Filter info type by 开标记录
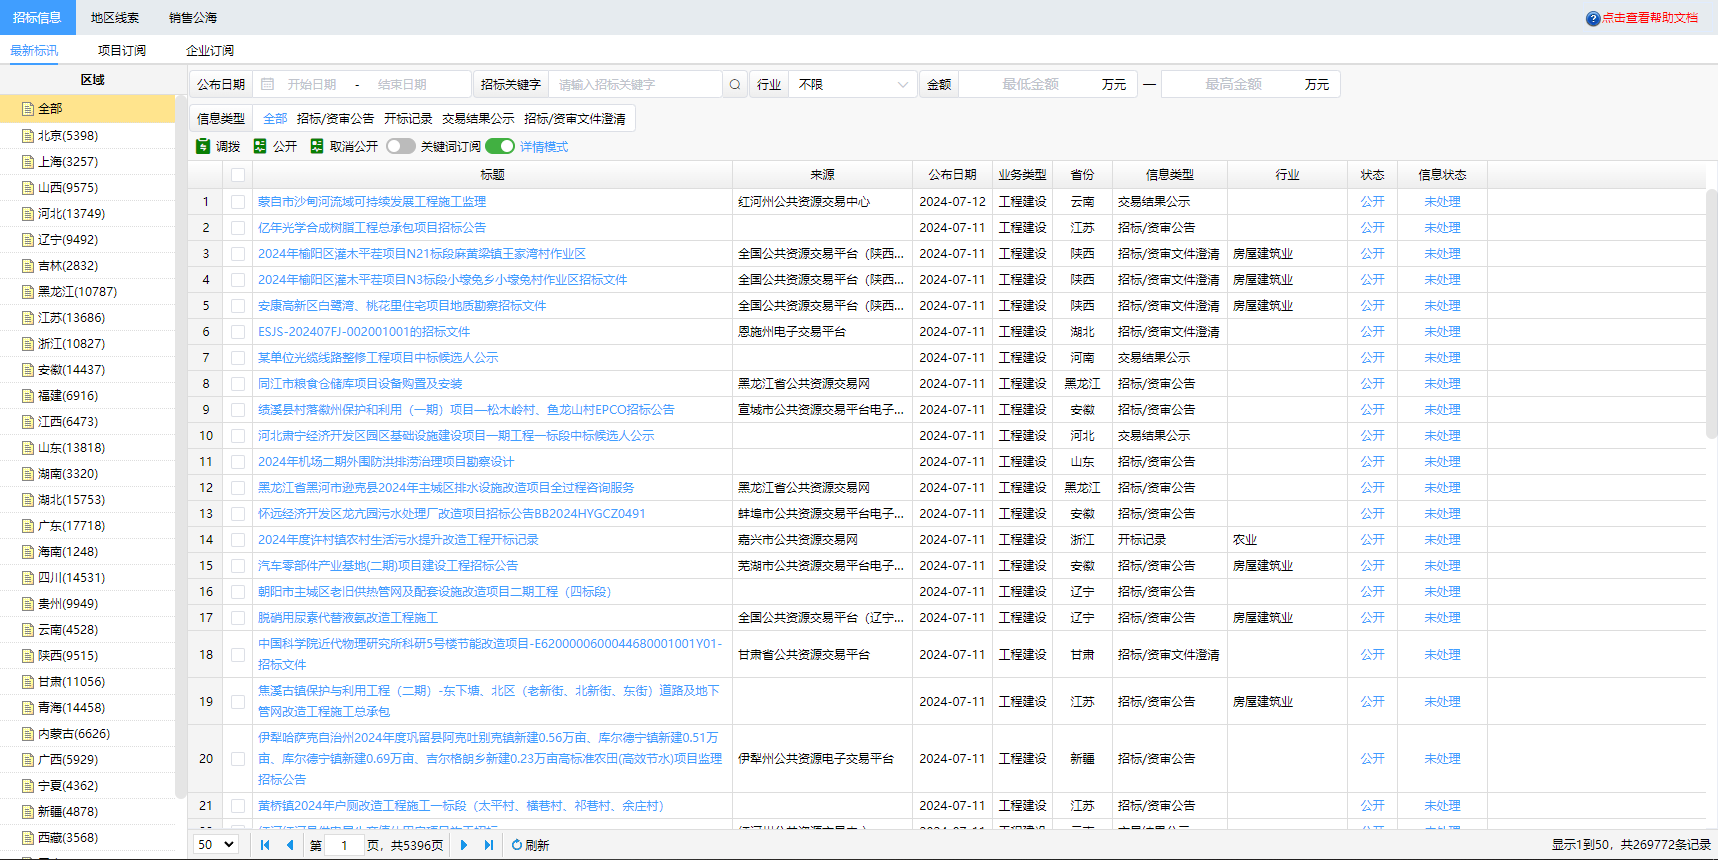 pos(408,118)
